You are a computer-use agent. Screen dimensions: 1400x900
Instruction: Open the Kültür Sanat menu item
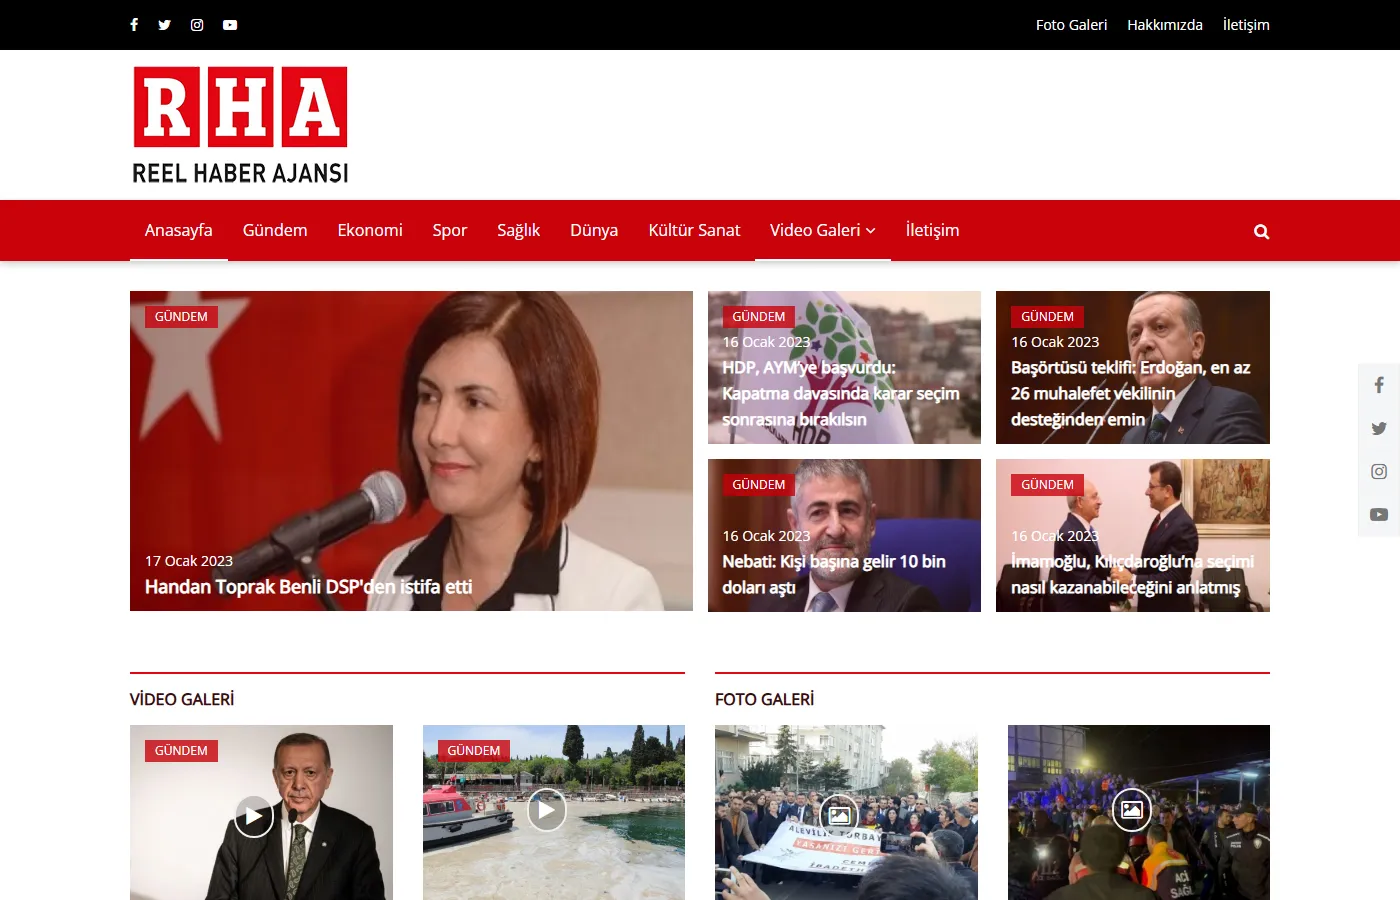694,230
